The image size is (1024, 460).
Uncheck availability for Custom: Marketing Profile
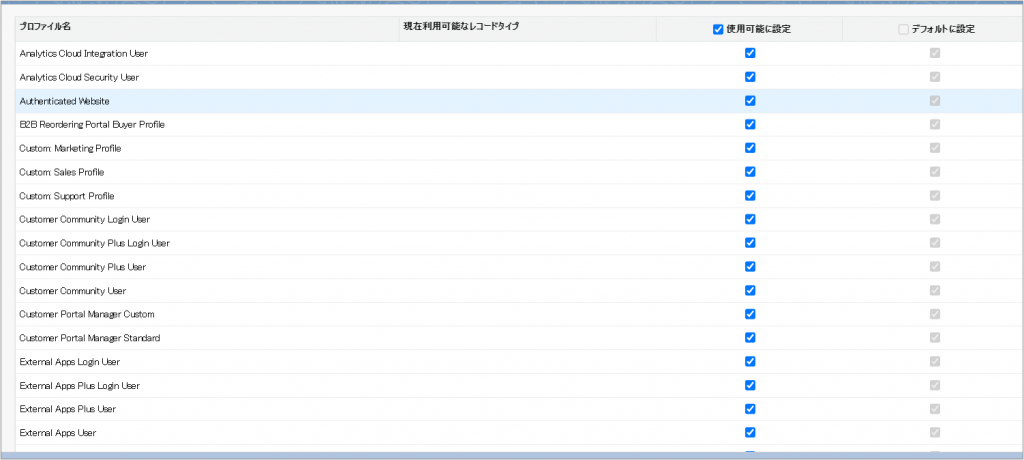(750, 148)
